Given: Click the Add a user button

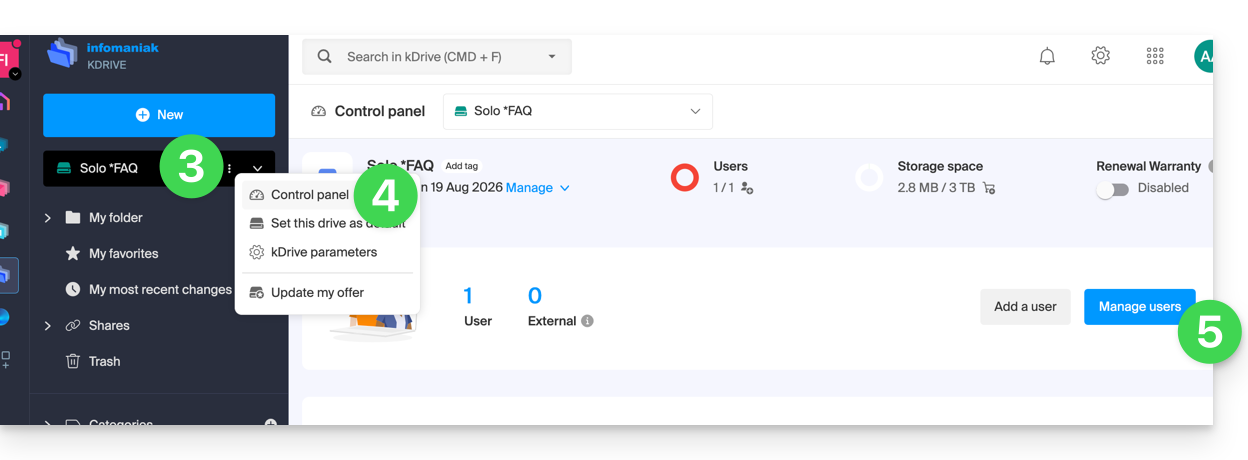Looking at the screenshot, I should (1024, 307).
